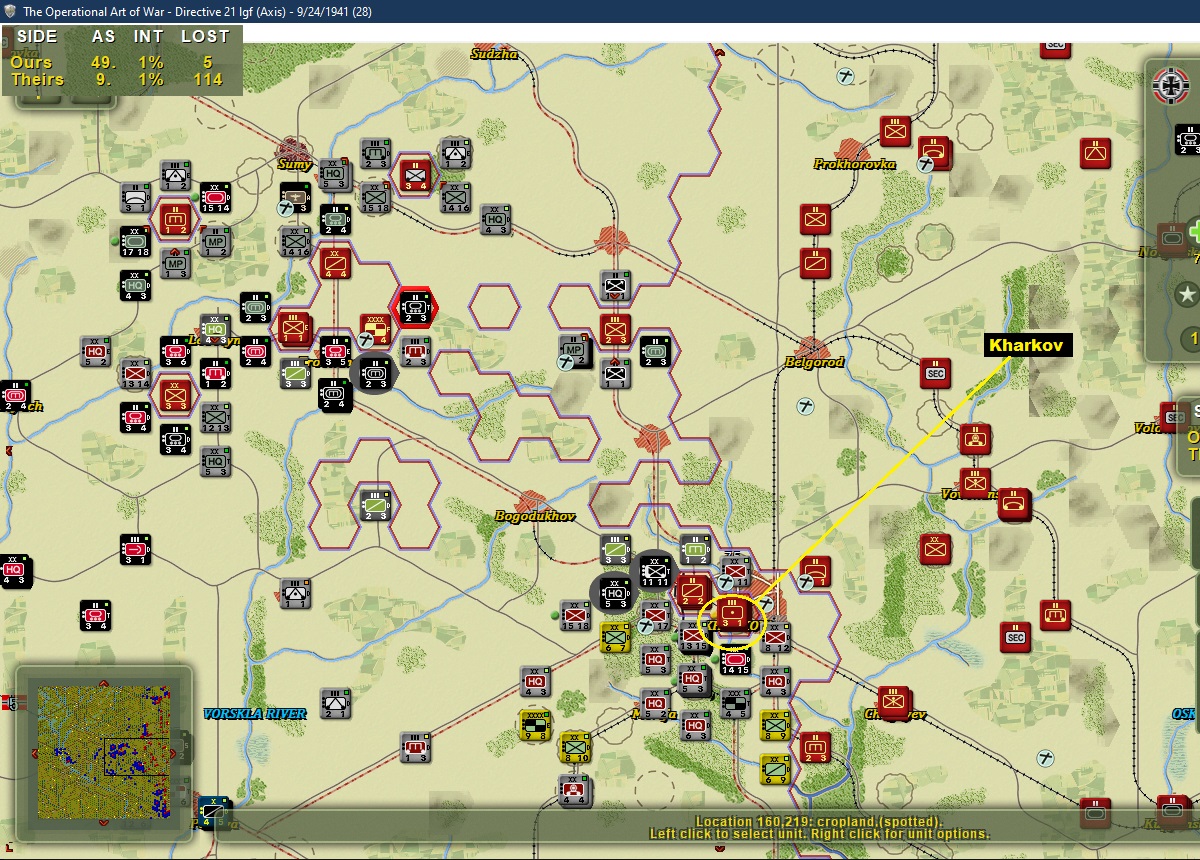This screenshot has height=860, width=1200.
Task: Click highlighted black 2-3 unit in red hex
Action: tap(414, 307)
